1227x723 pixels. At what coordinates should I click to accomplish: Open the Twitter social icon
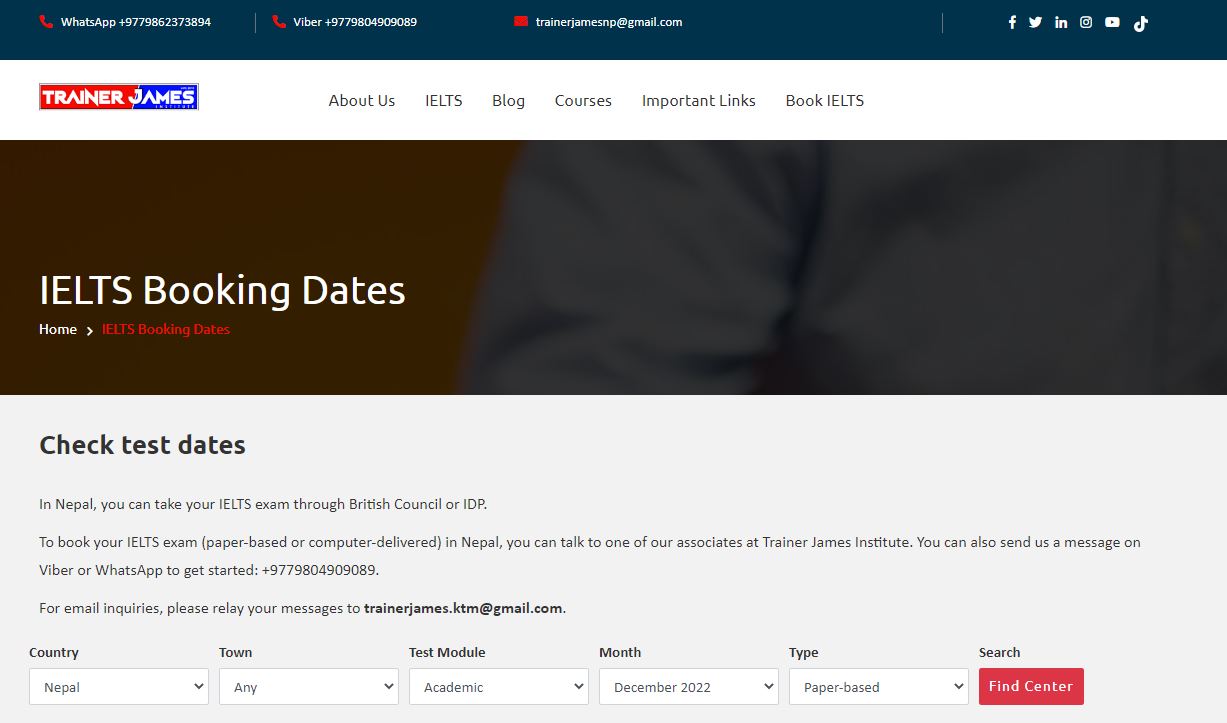(x=1035, y=22)
